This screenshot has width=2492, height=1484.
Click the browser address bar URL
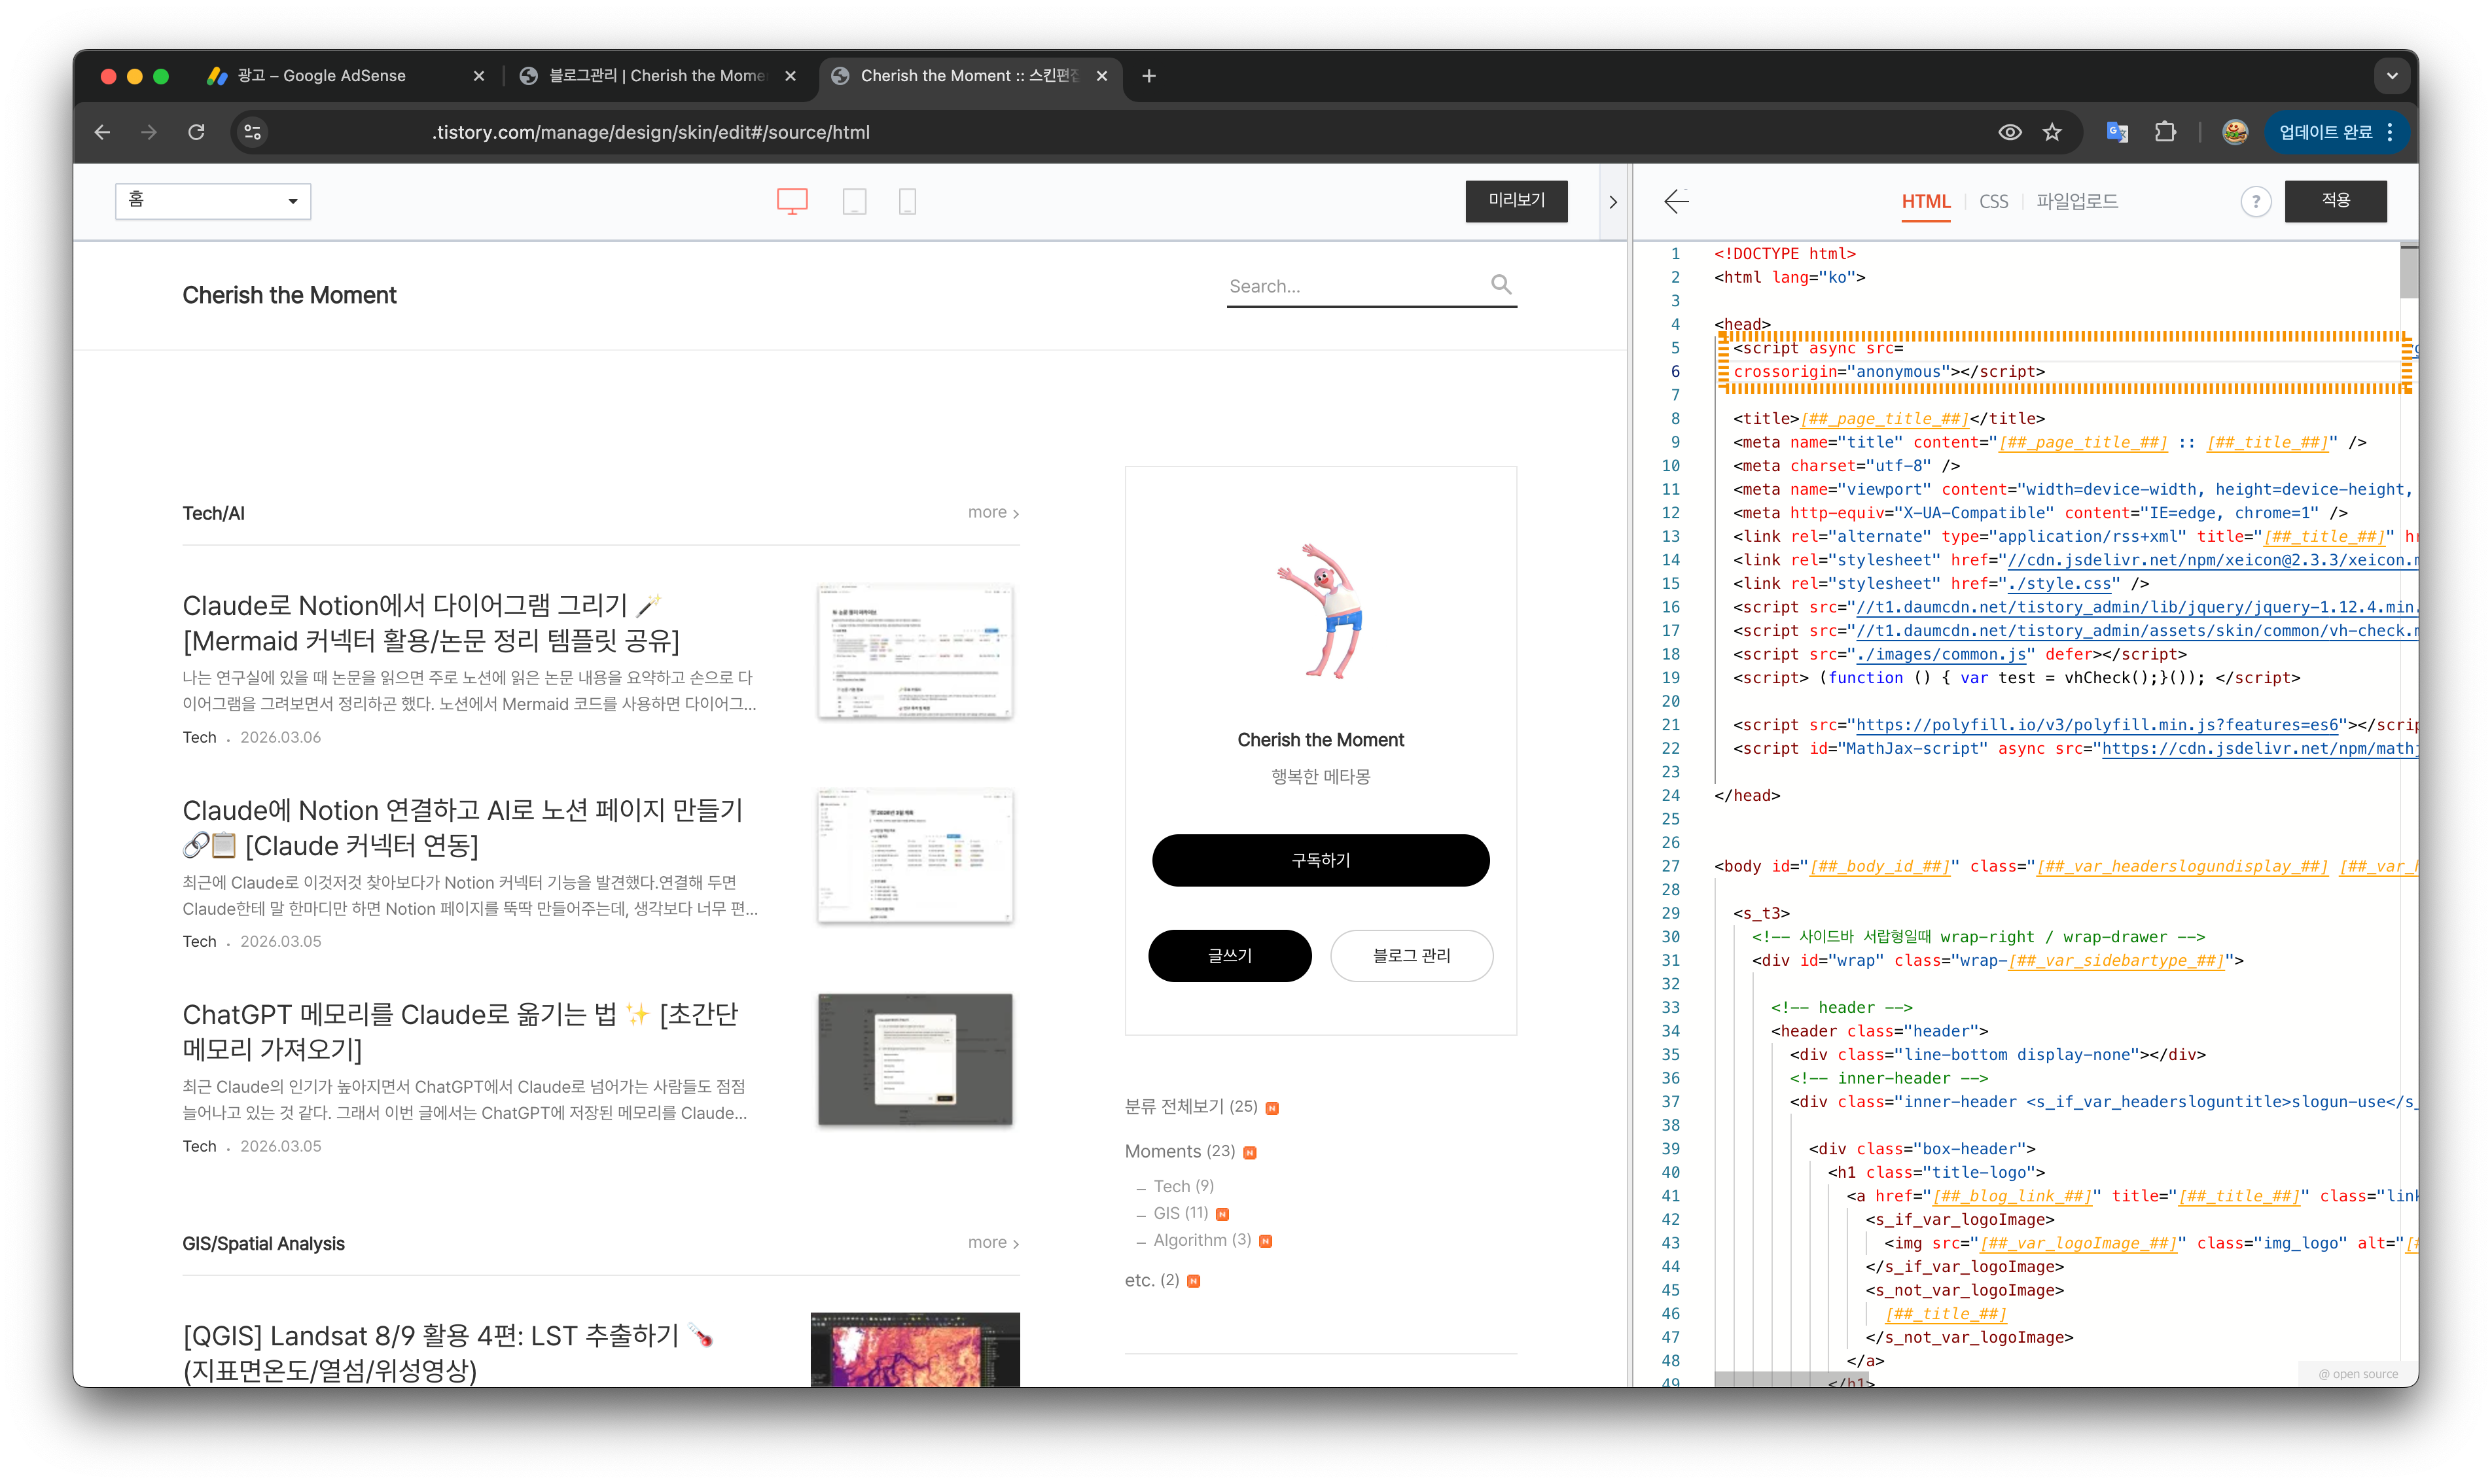(x=651, y=132)
